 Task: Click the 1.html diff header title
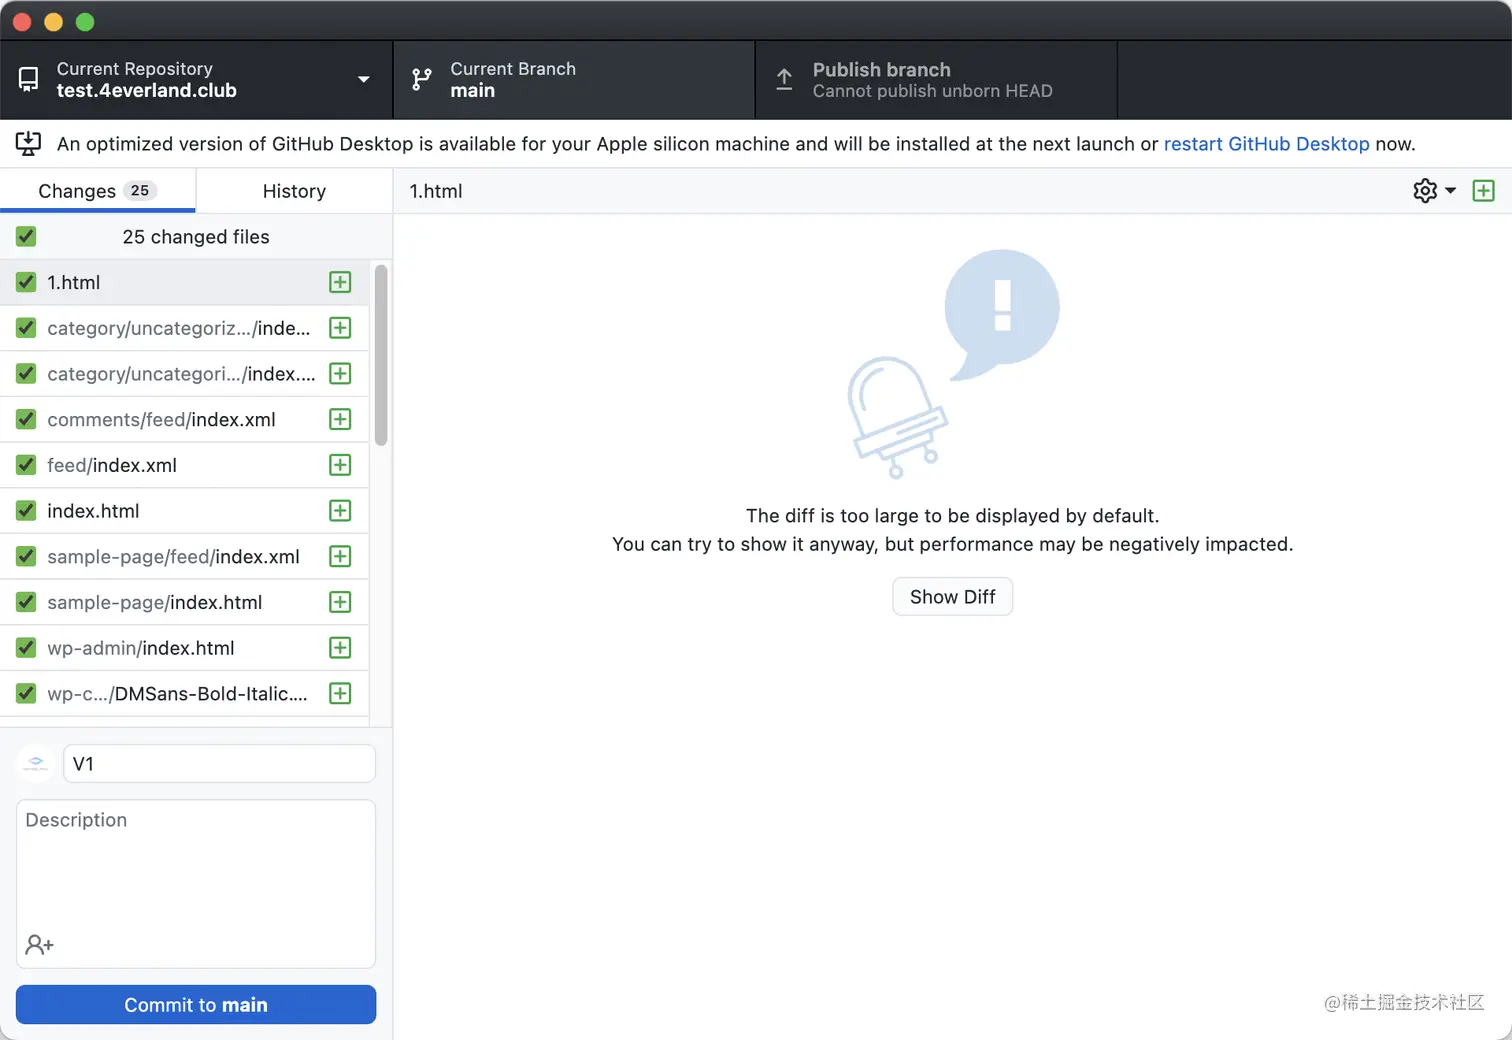436,191
